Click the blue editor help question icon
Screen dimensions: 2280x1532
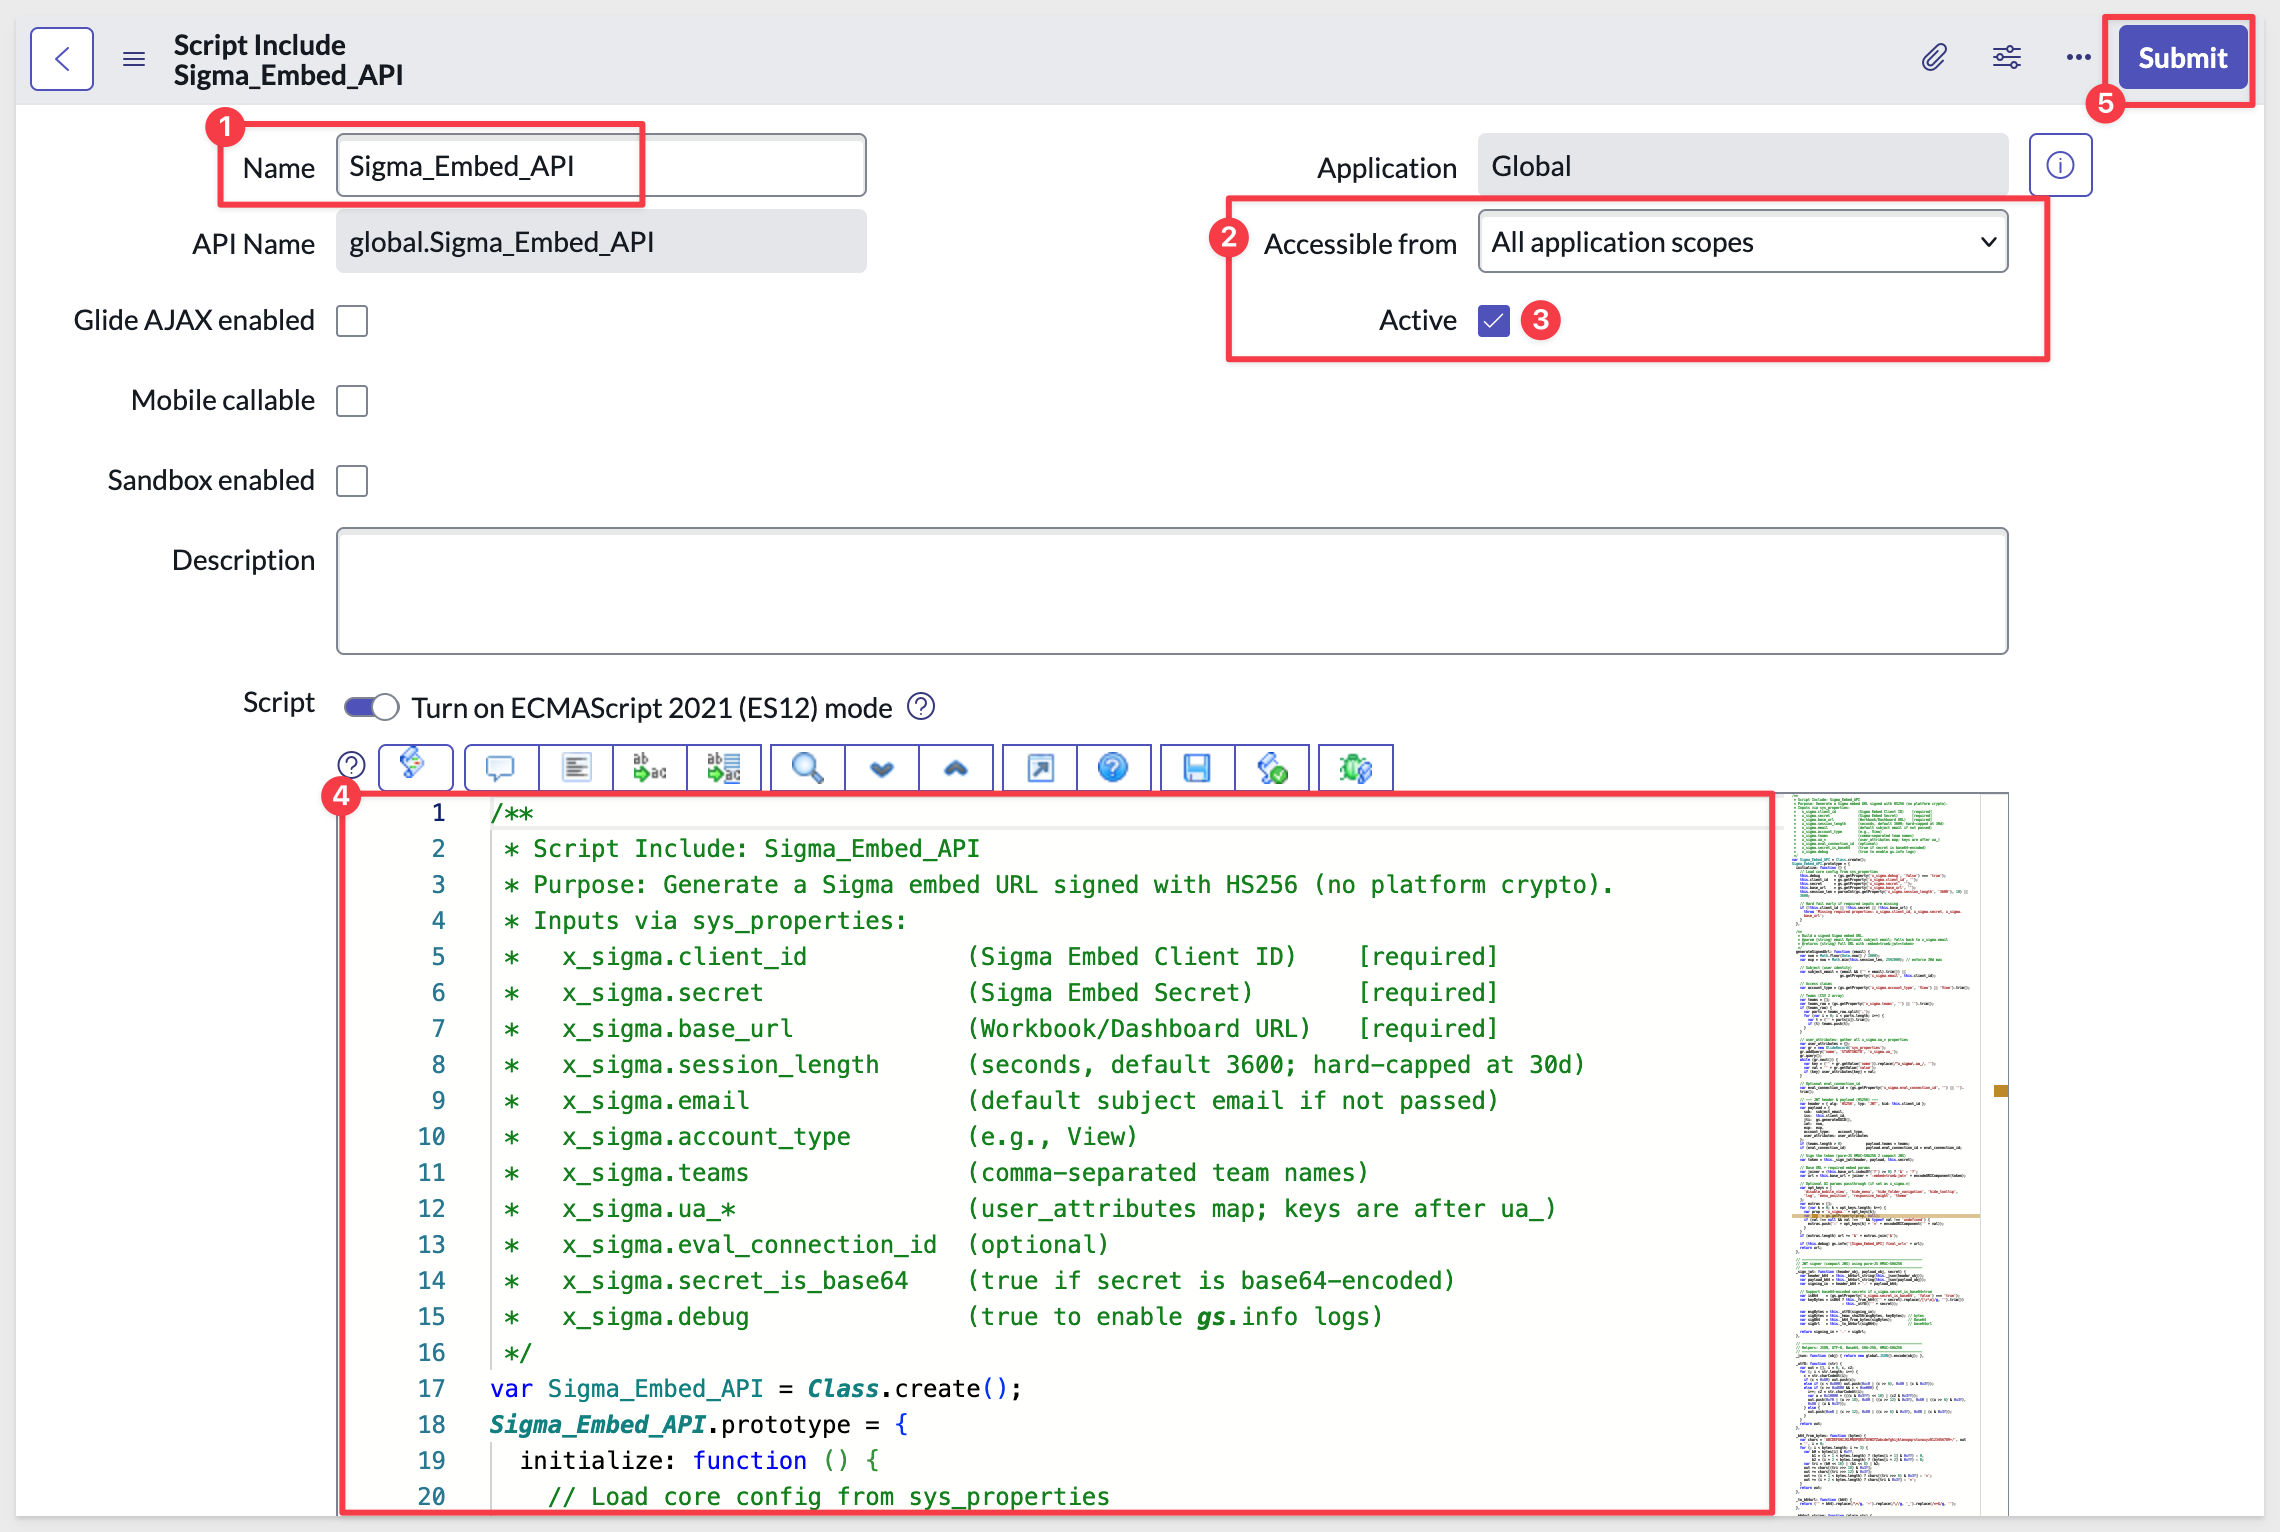(x=1113, y=768)
